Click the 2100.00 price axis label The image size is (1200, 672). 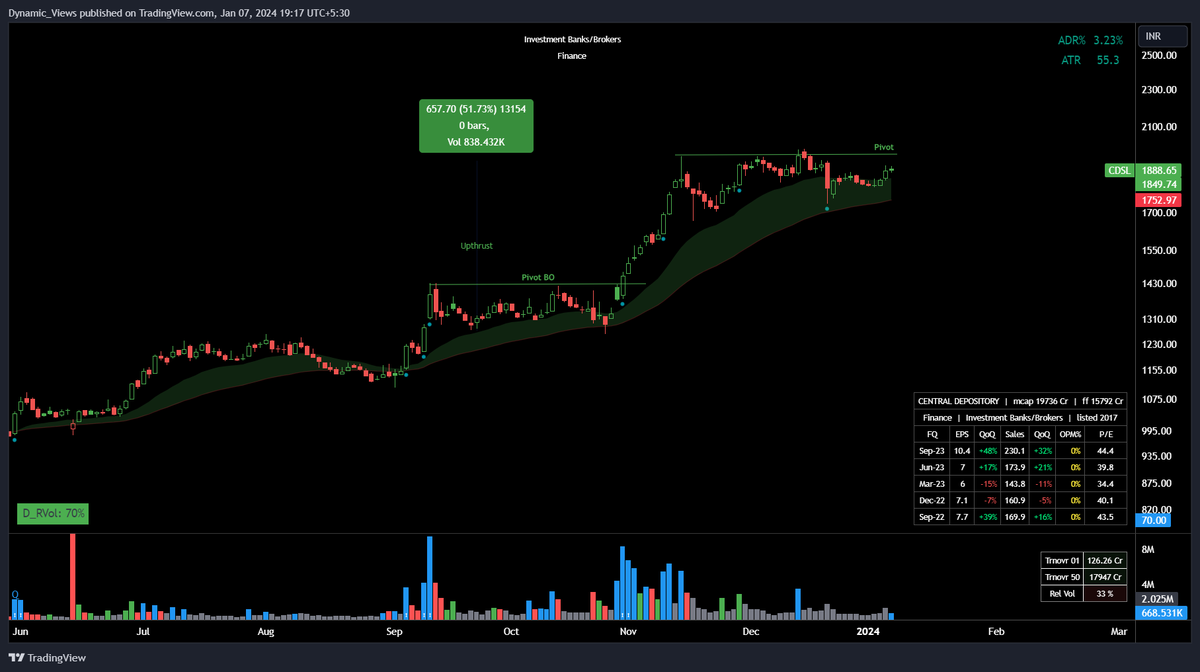tap(1161, 128)
